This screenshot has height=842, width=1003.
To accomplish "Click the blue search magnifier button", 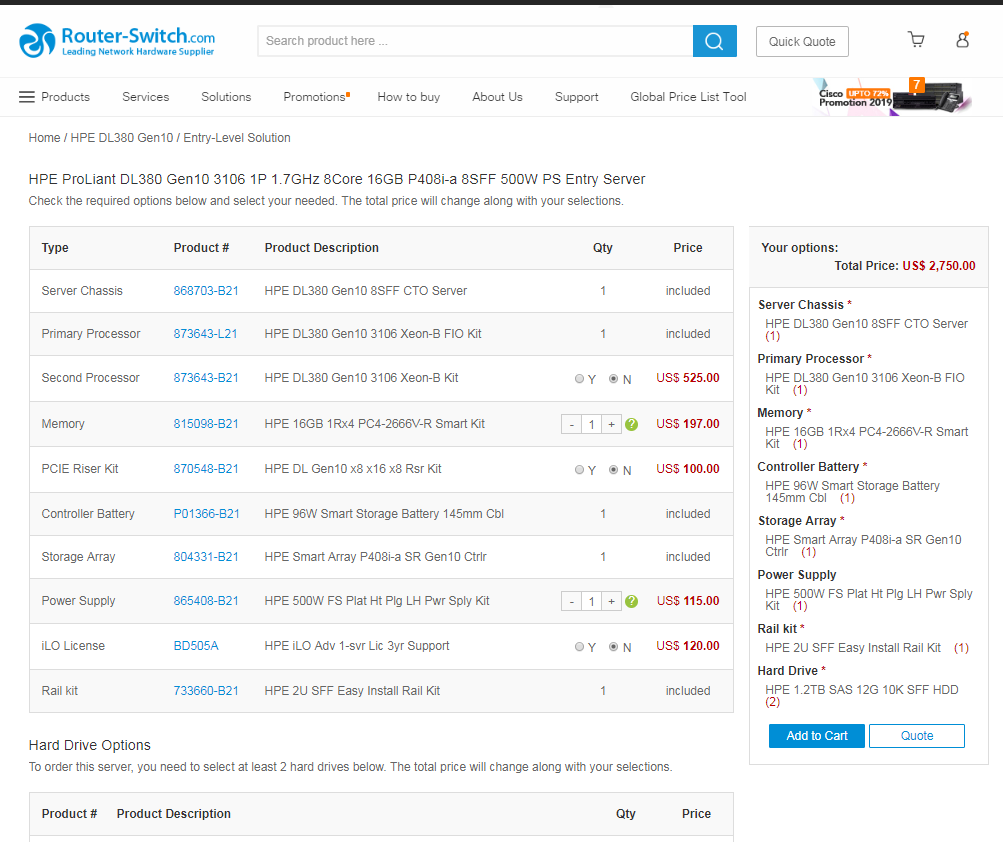I will pyautogui.click(x=715, y=41).
